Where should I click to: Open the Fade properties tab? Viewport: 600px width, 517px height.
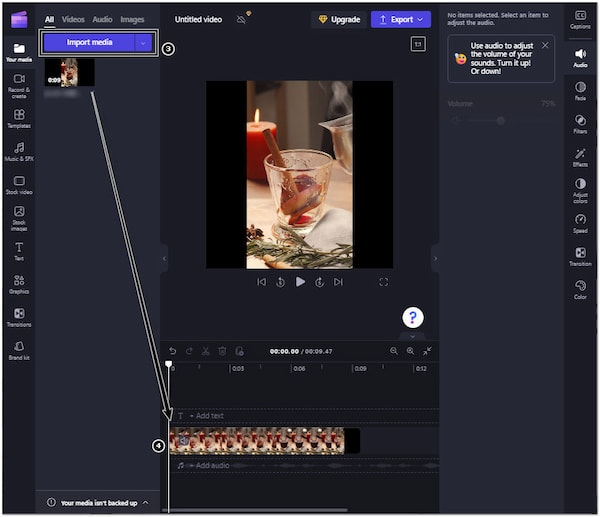click(x=580, y=91)
